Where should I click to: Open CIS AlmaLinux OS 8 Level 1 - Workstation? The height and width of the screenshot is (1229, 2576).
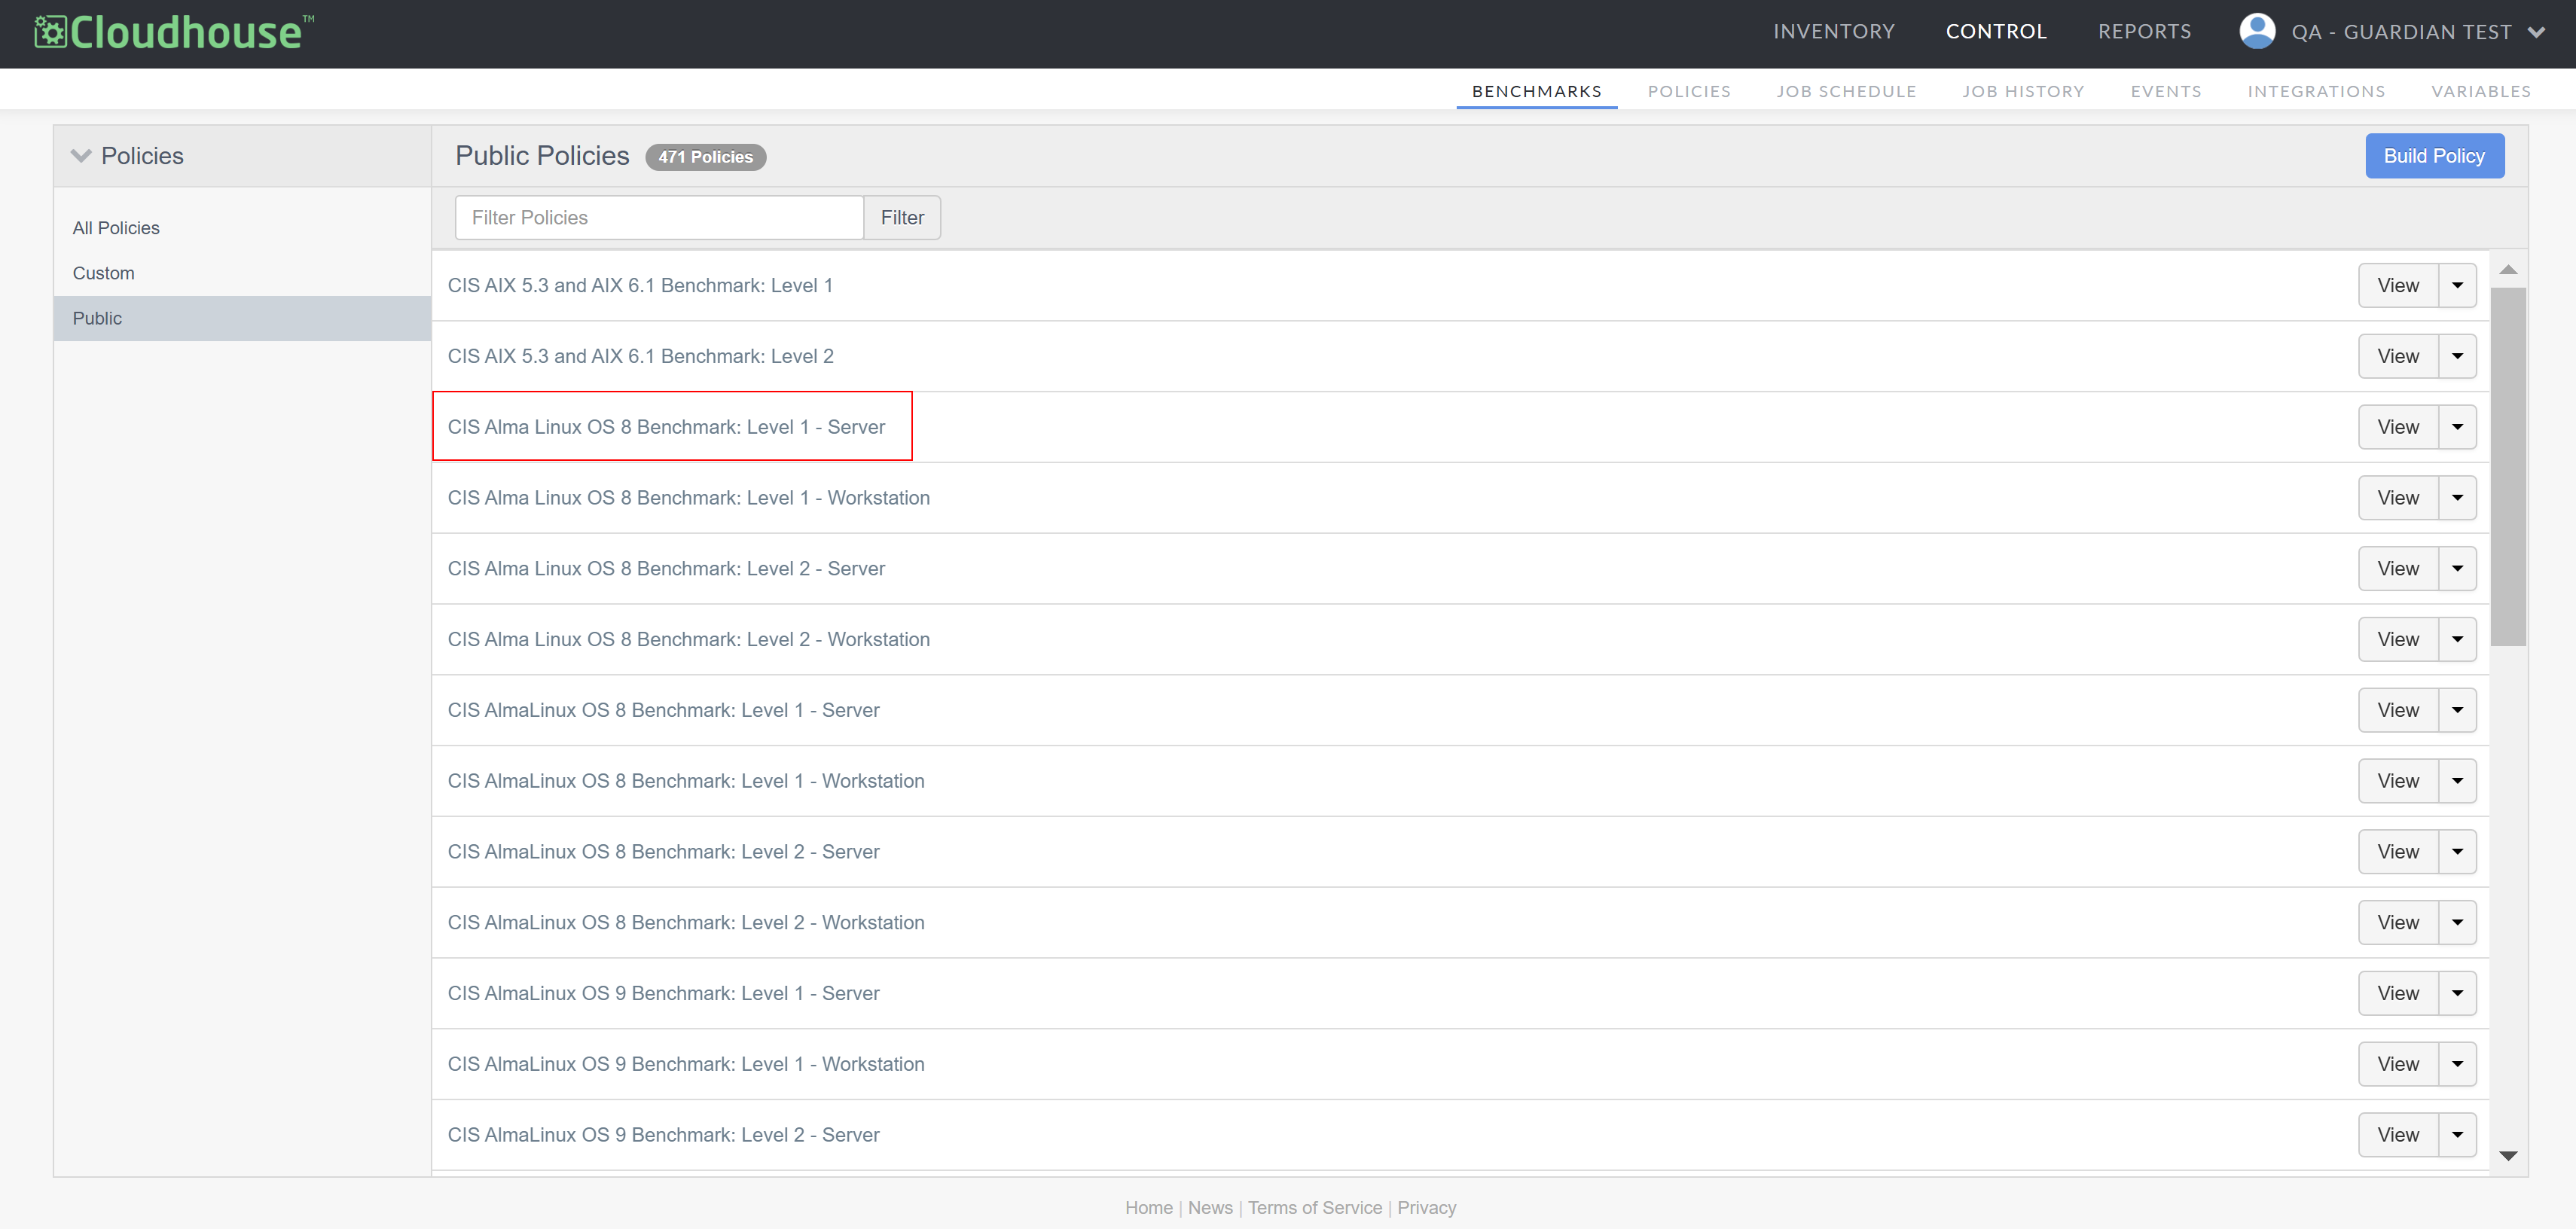click(686, 781)
